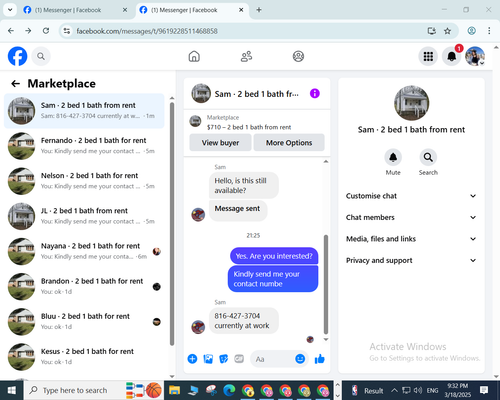
Task: Choose a GIF in the composer
Action: click(239, 359)
